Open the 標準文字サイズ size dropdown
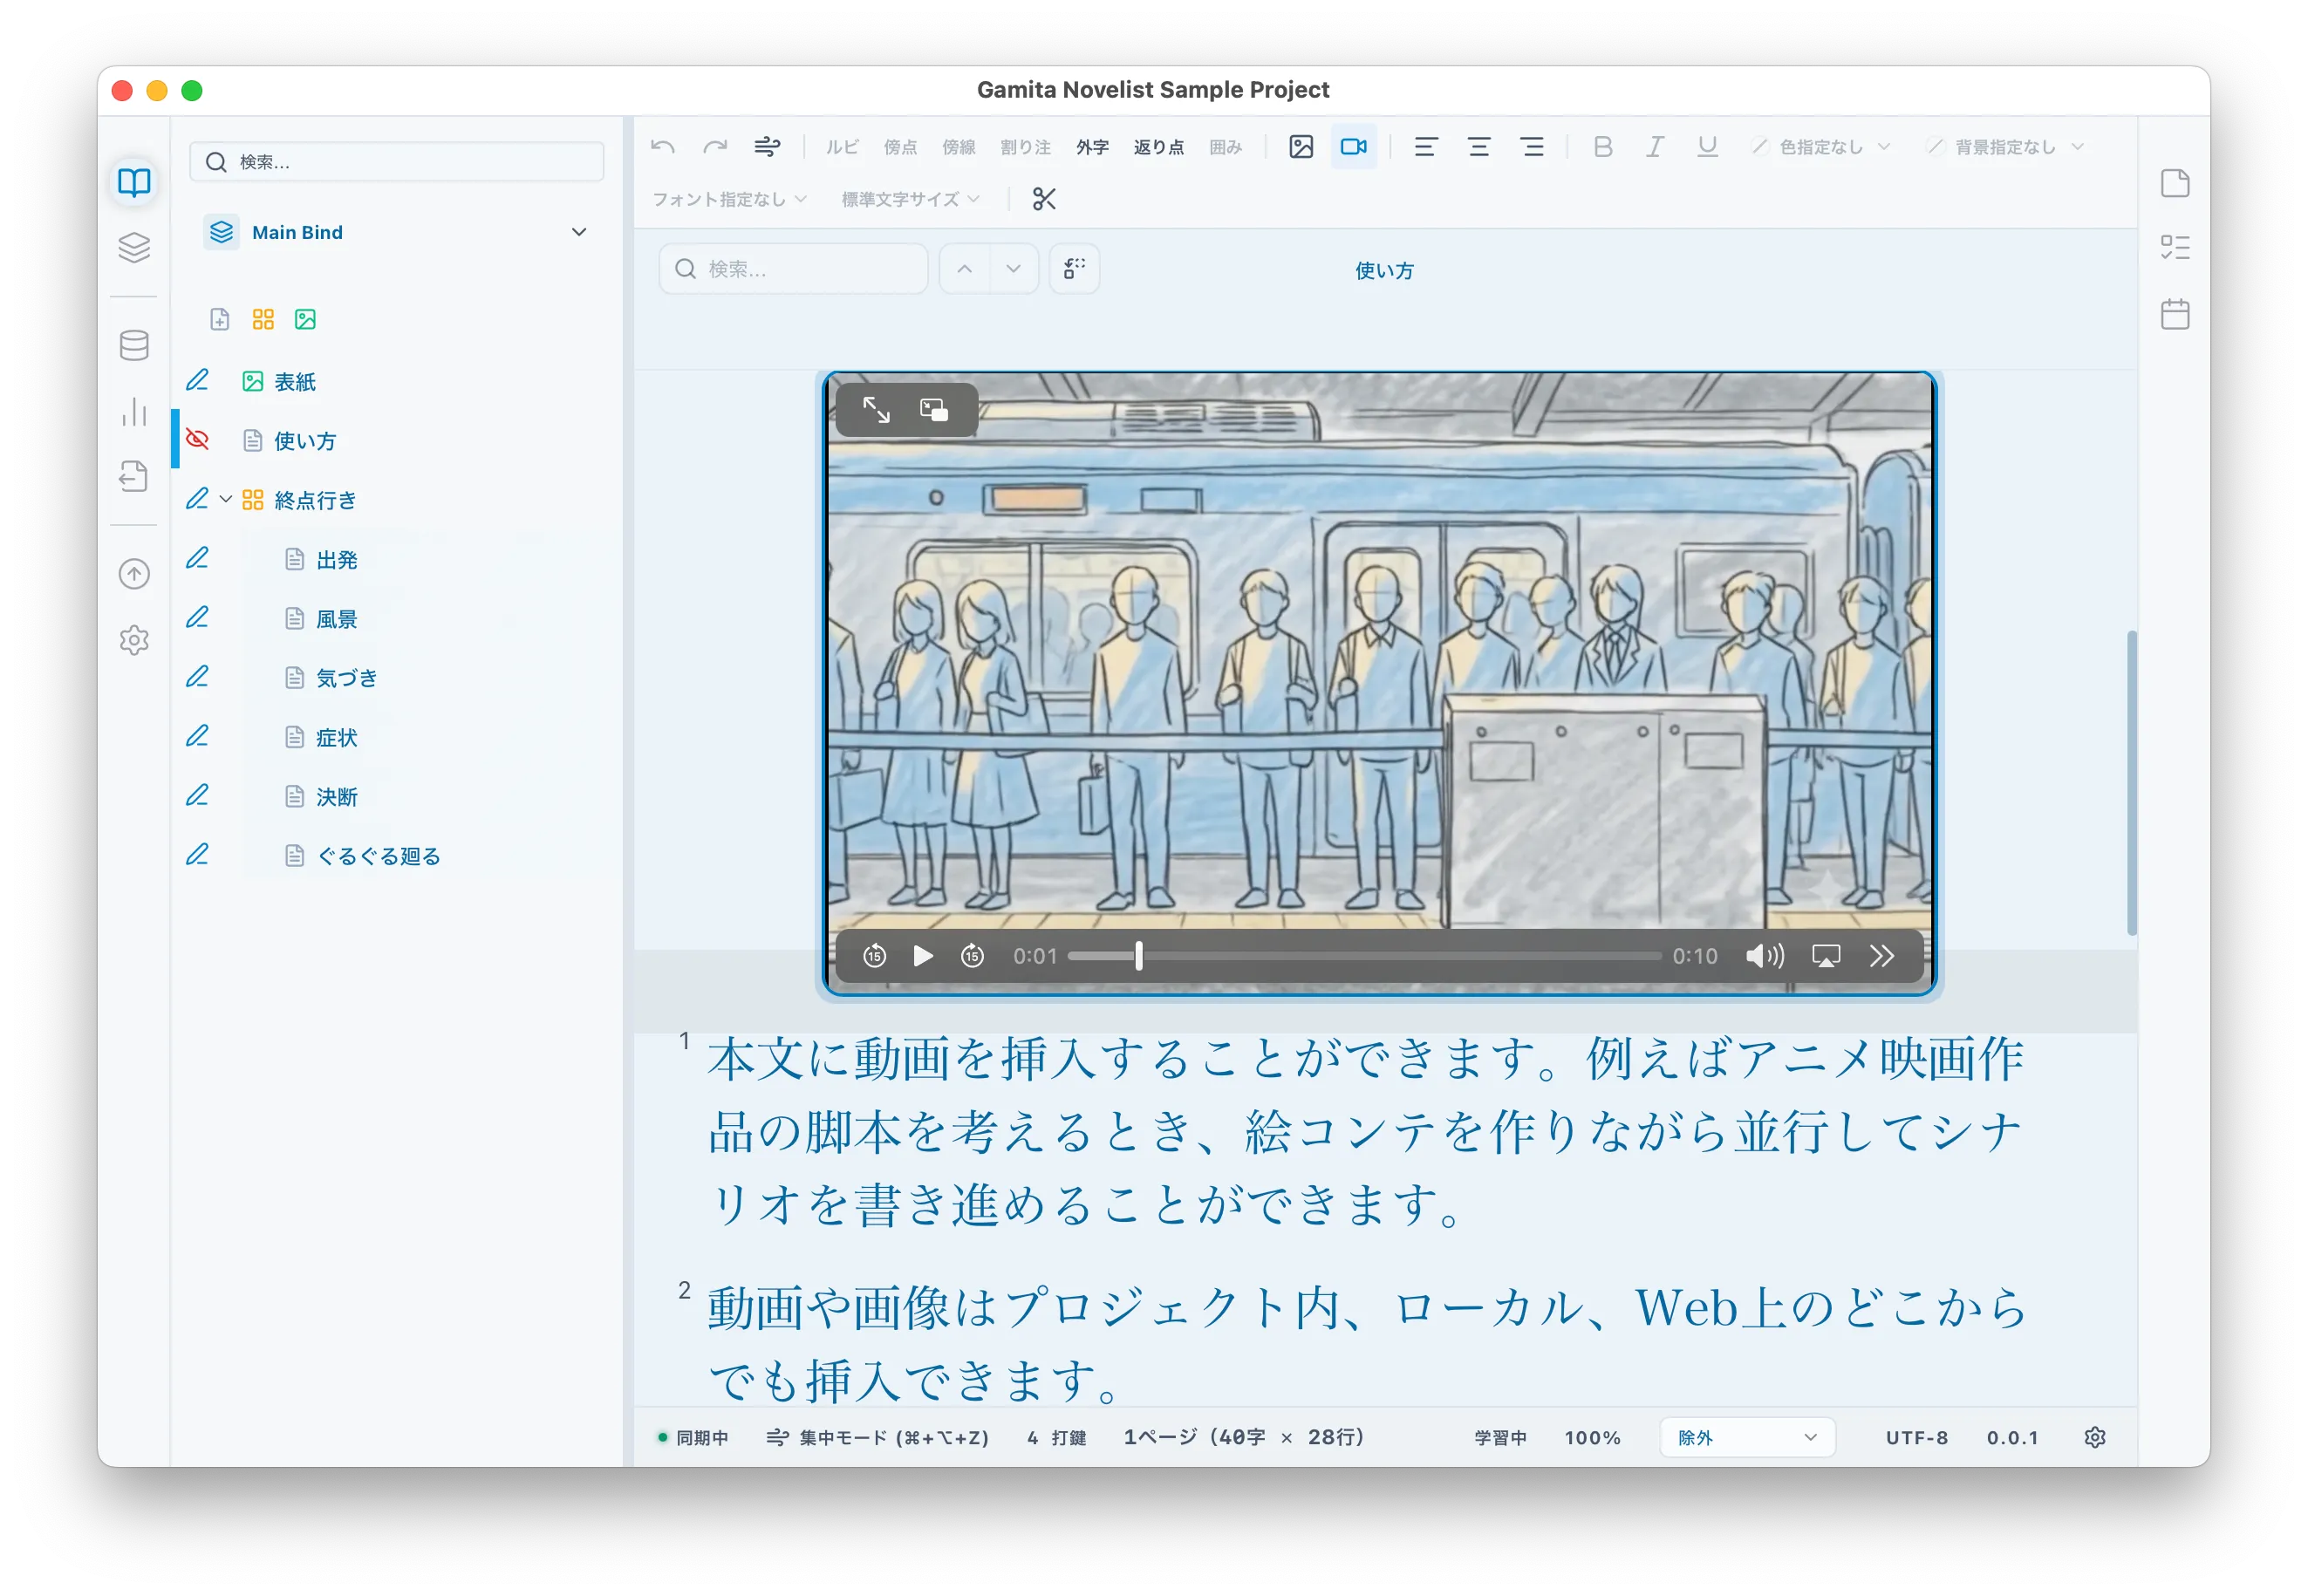 (909, 199)
